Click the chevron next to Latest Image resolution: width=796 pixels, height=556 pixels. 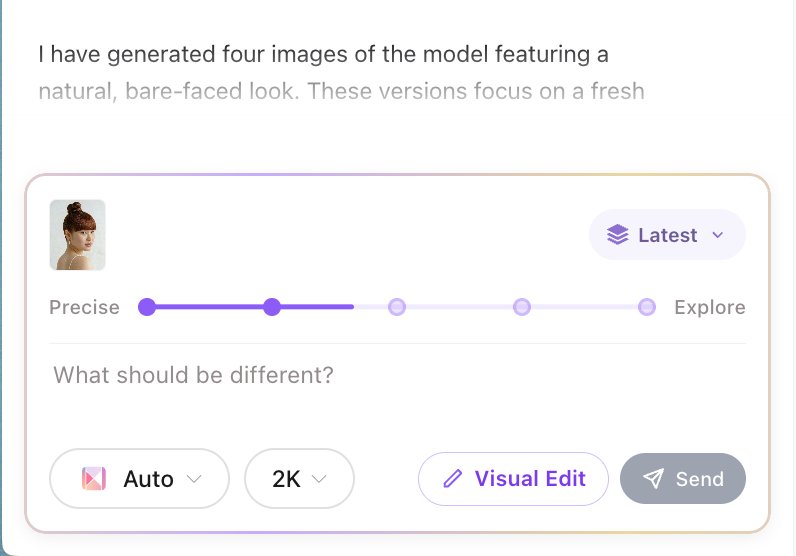717,235
